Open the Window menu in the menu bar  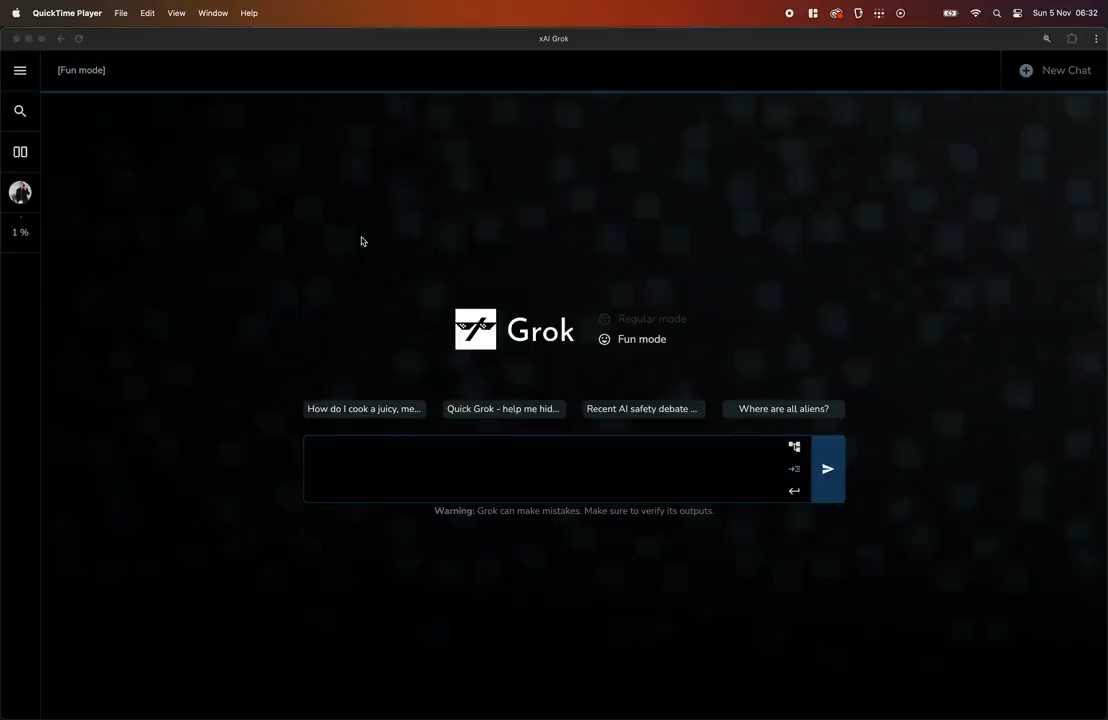click(x=213, y=13)
